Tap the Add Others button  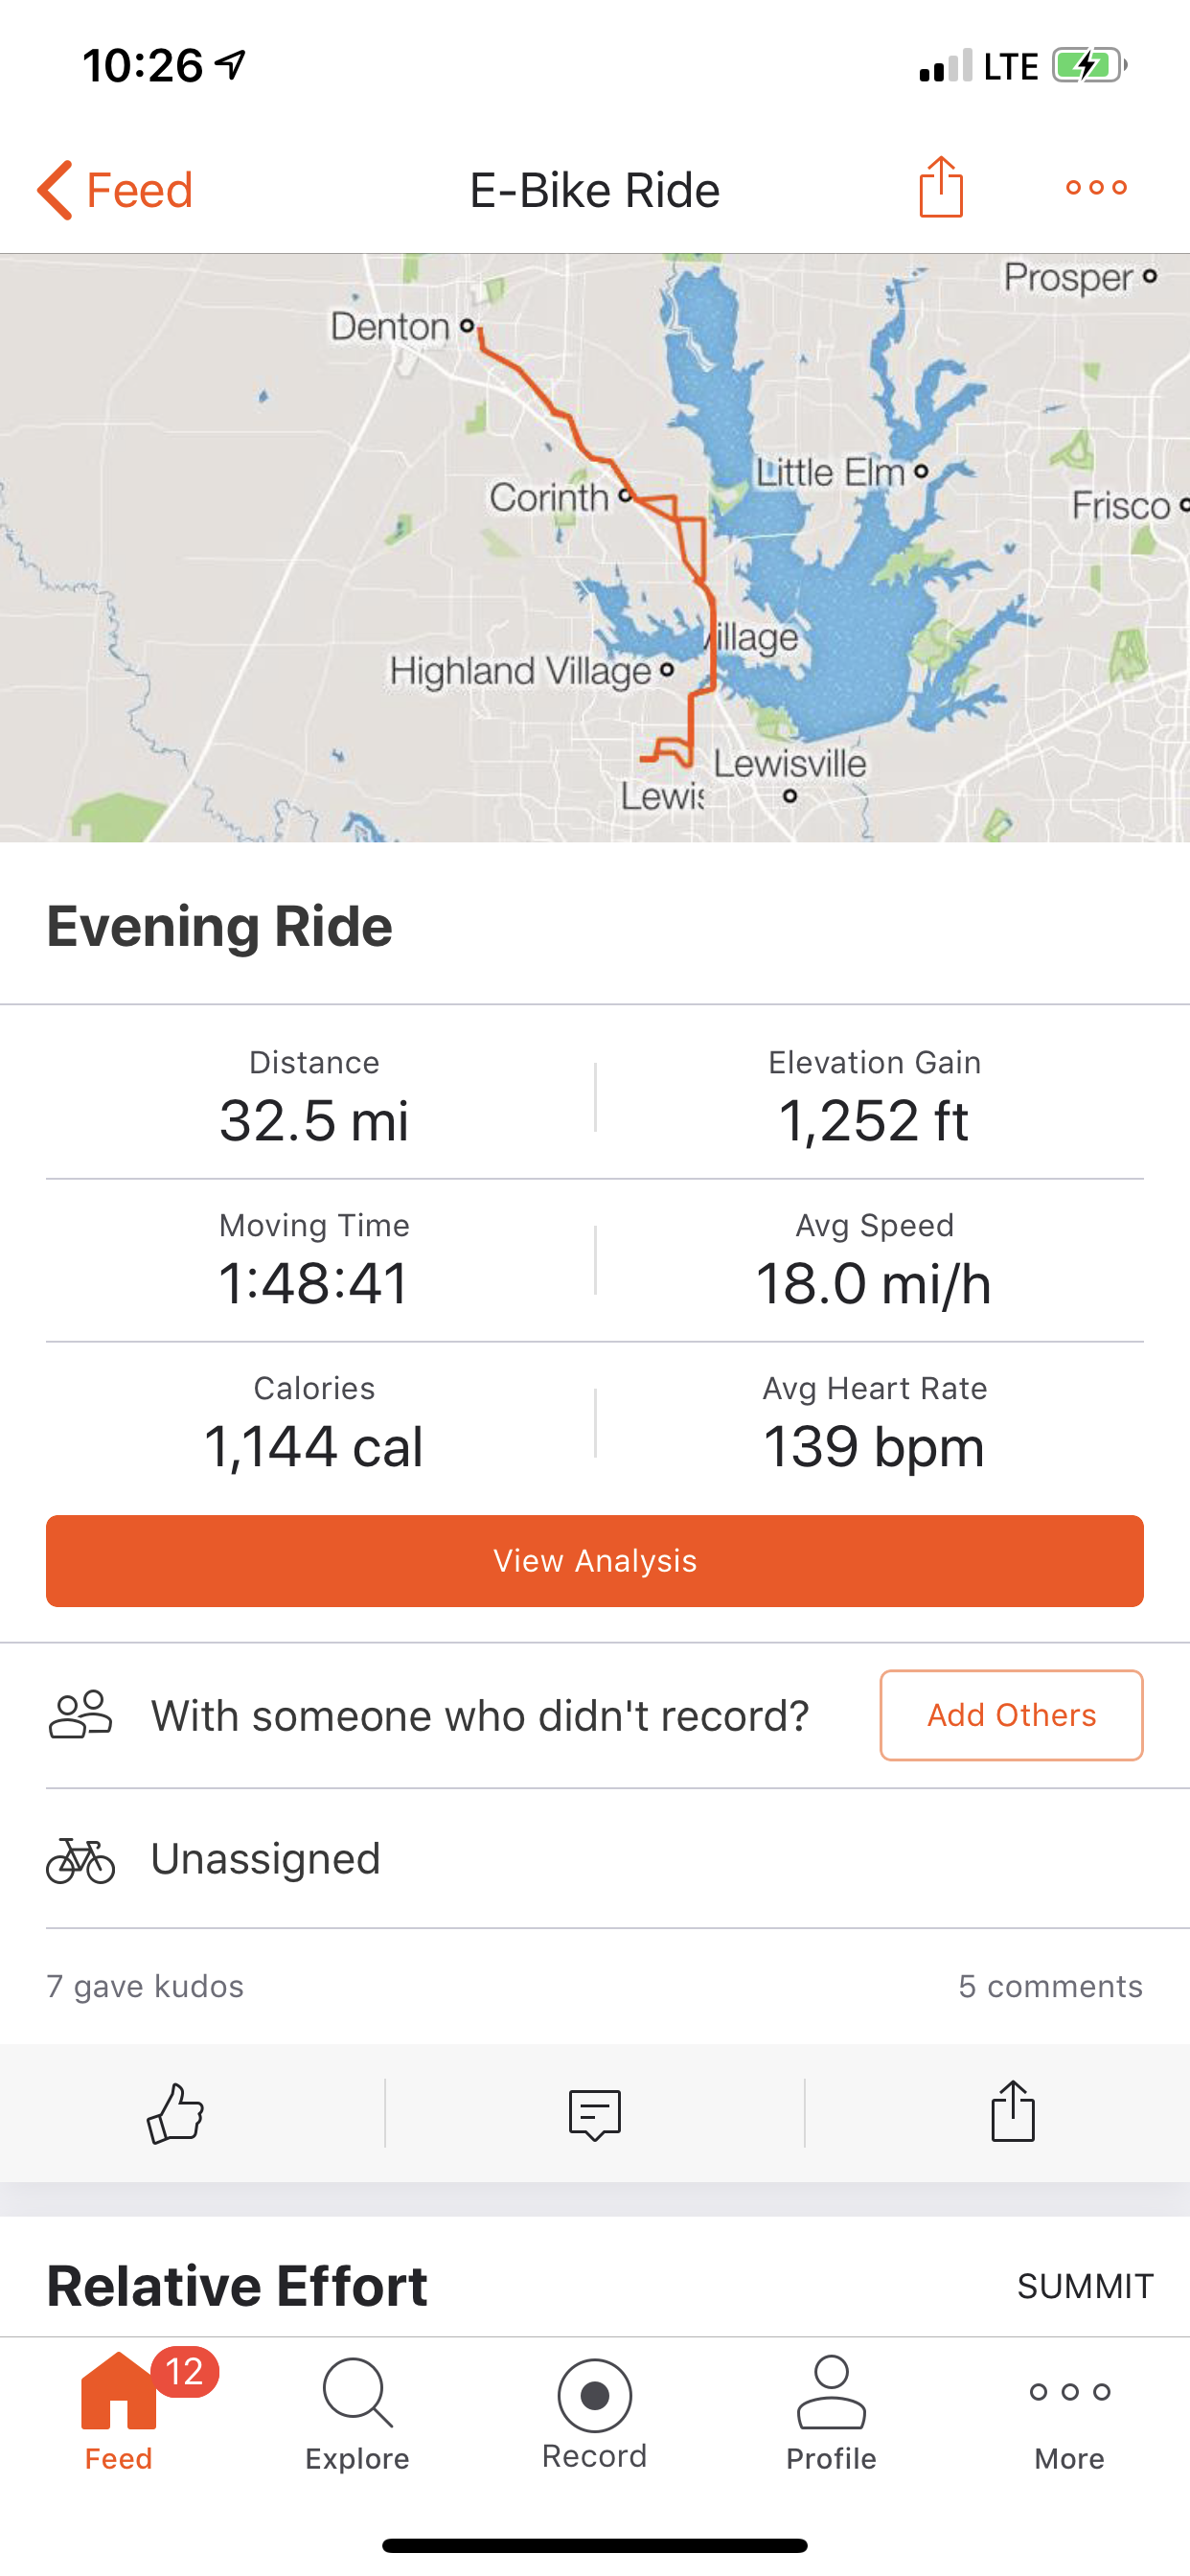[x=1011, y=1715]
